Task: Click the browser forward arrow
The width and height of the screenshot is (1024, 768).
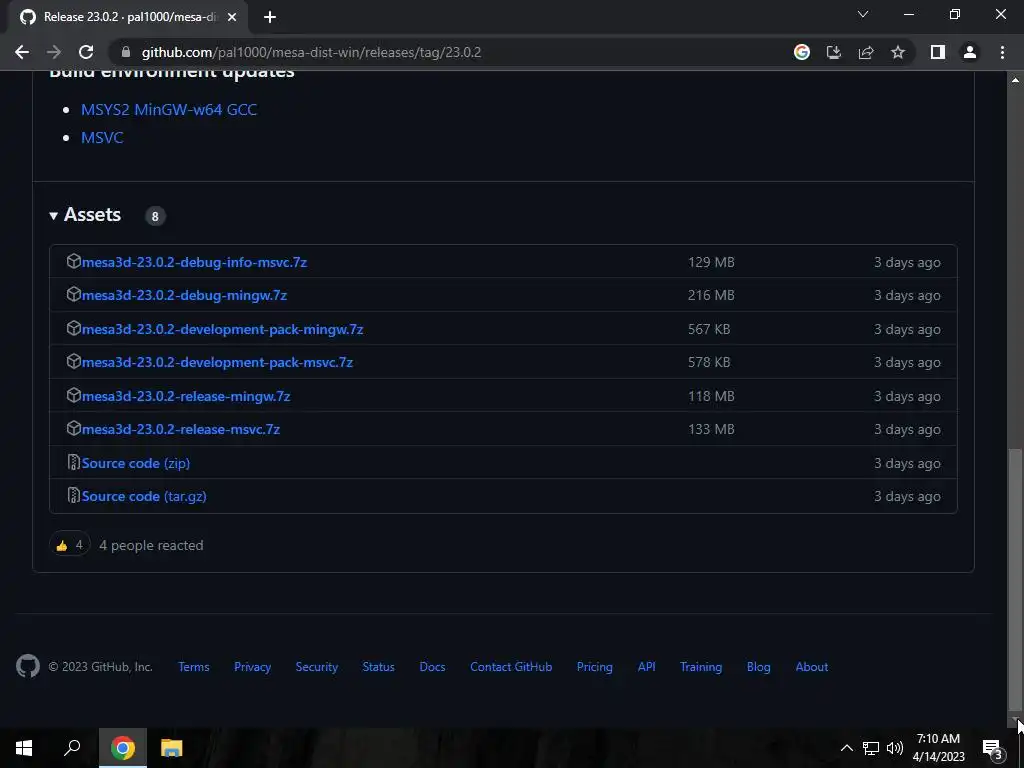Action: [54, 52]
